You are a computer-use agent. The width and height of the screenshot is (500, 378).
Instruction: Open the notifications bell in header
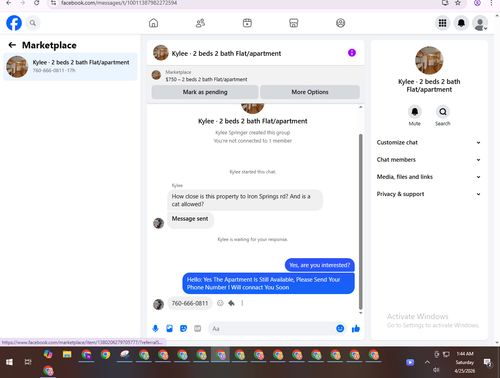click(x=461, y=23)
